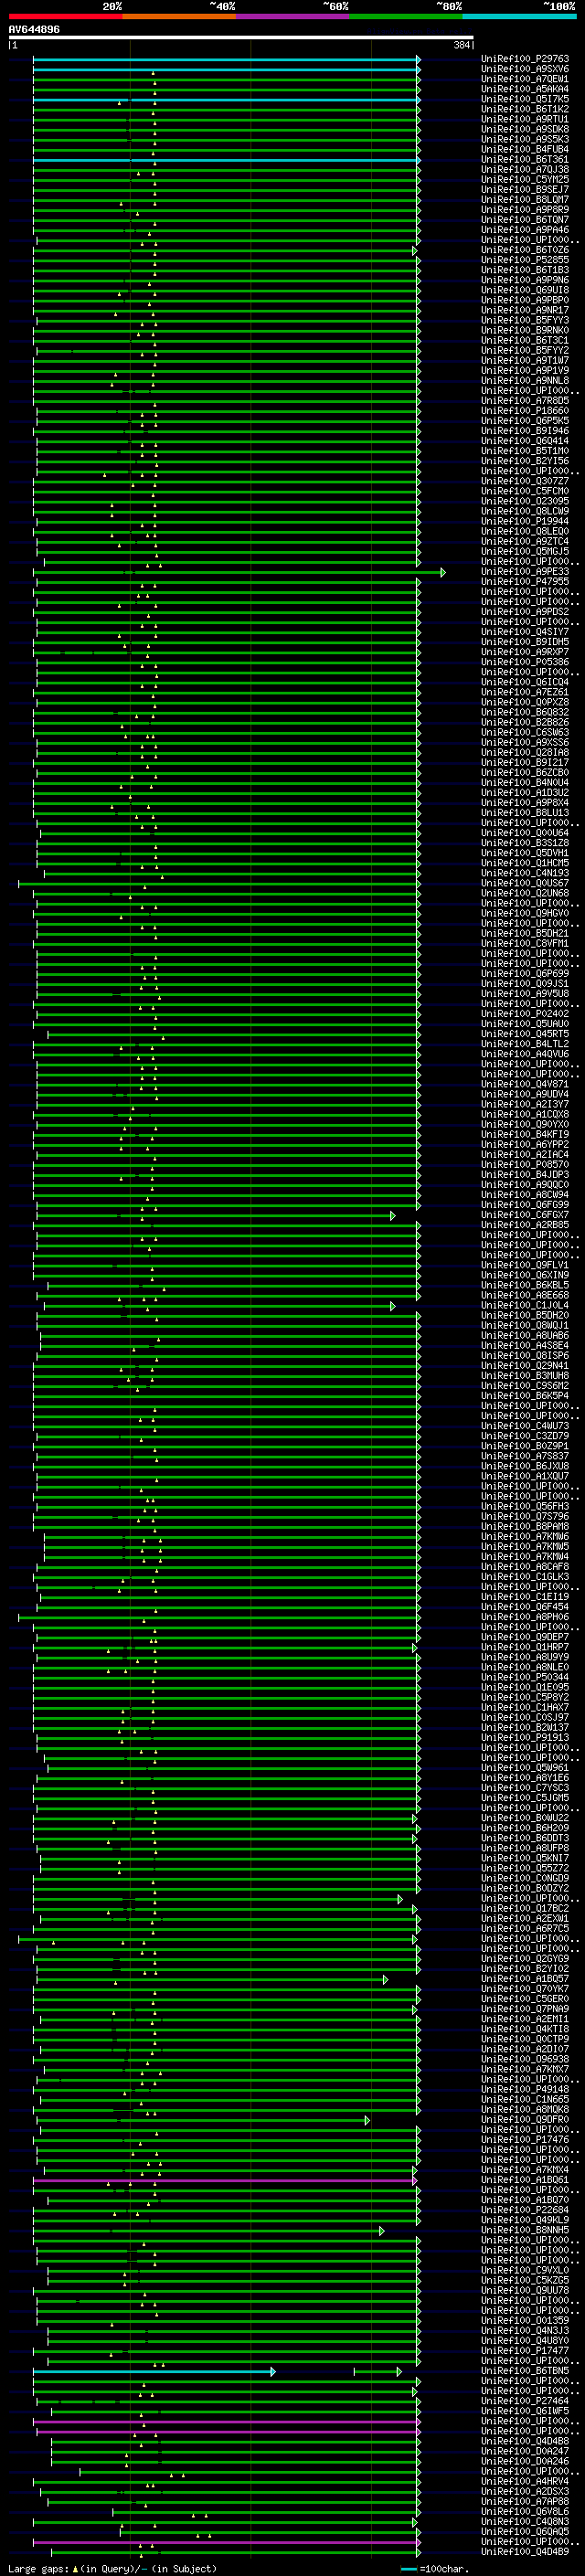585x2576 pixels.
Task: Select label UniRef100_Q4D4B9
Action: coord(525,2552)
